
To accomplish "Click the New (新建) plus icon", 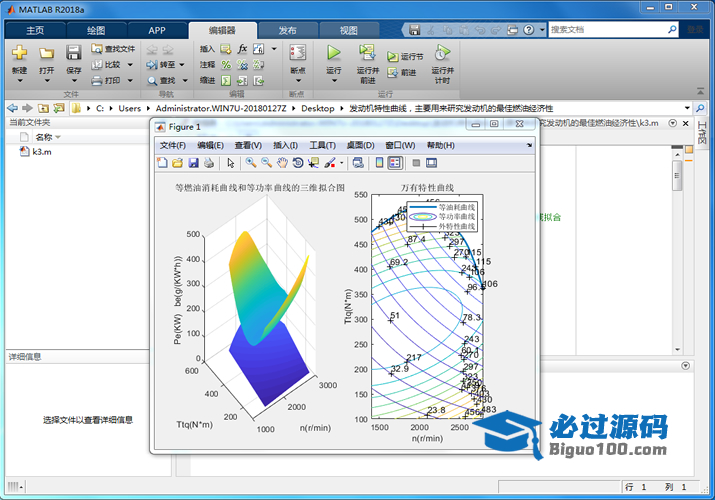I will [x=19, y=52].
